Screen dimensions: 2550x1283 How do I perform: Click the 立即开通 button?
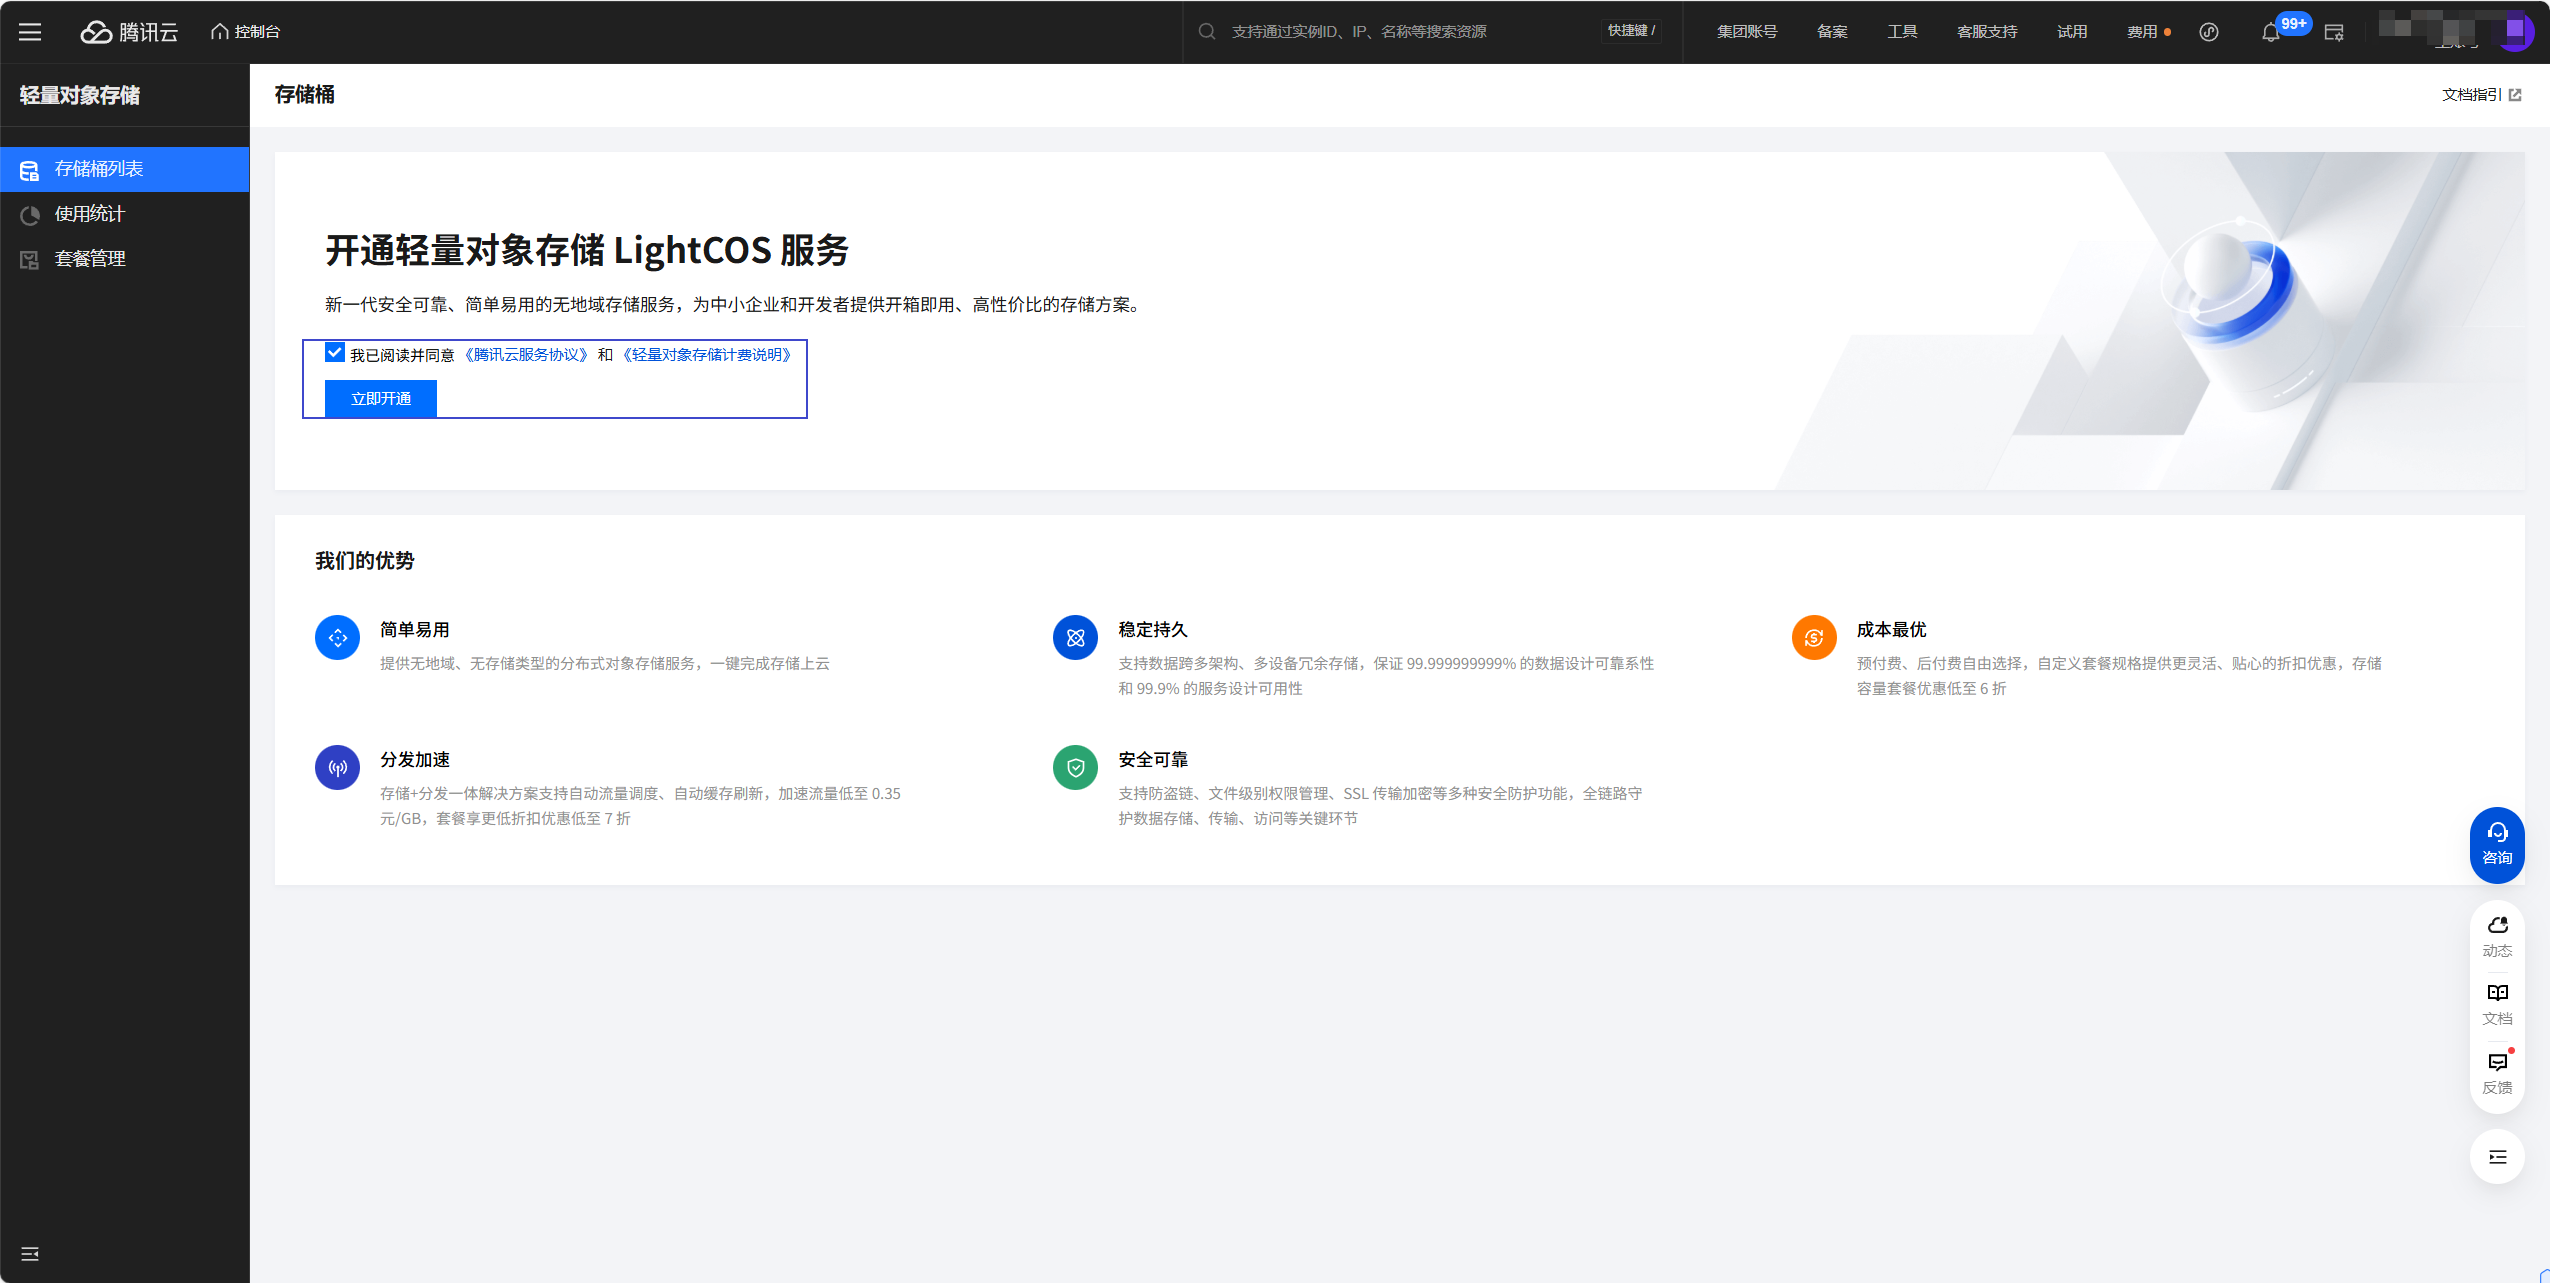pyautogui.click(x=381, y=398)
